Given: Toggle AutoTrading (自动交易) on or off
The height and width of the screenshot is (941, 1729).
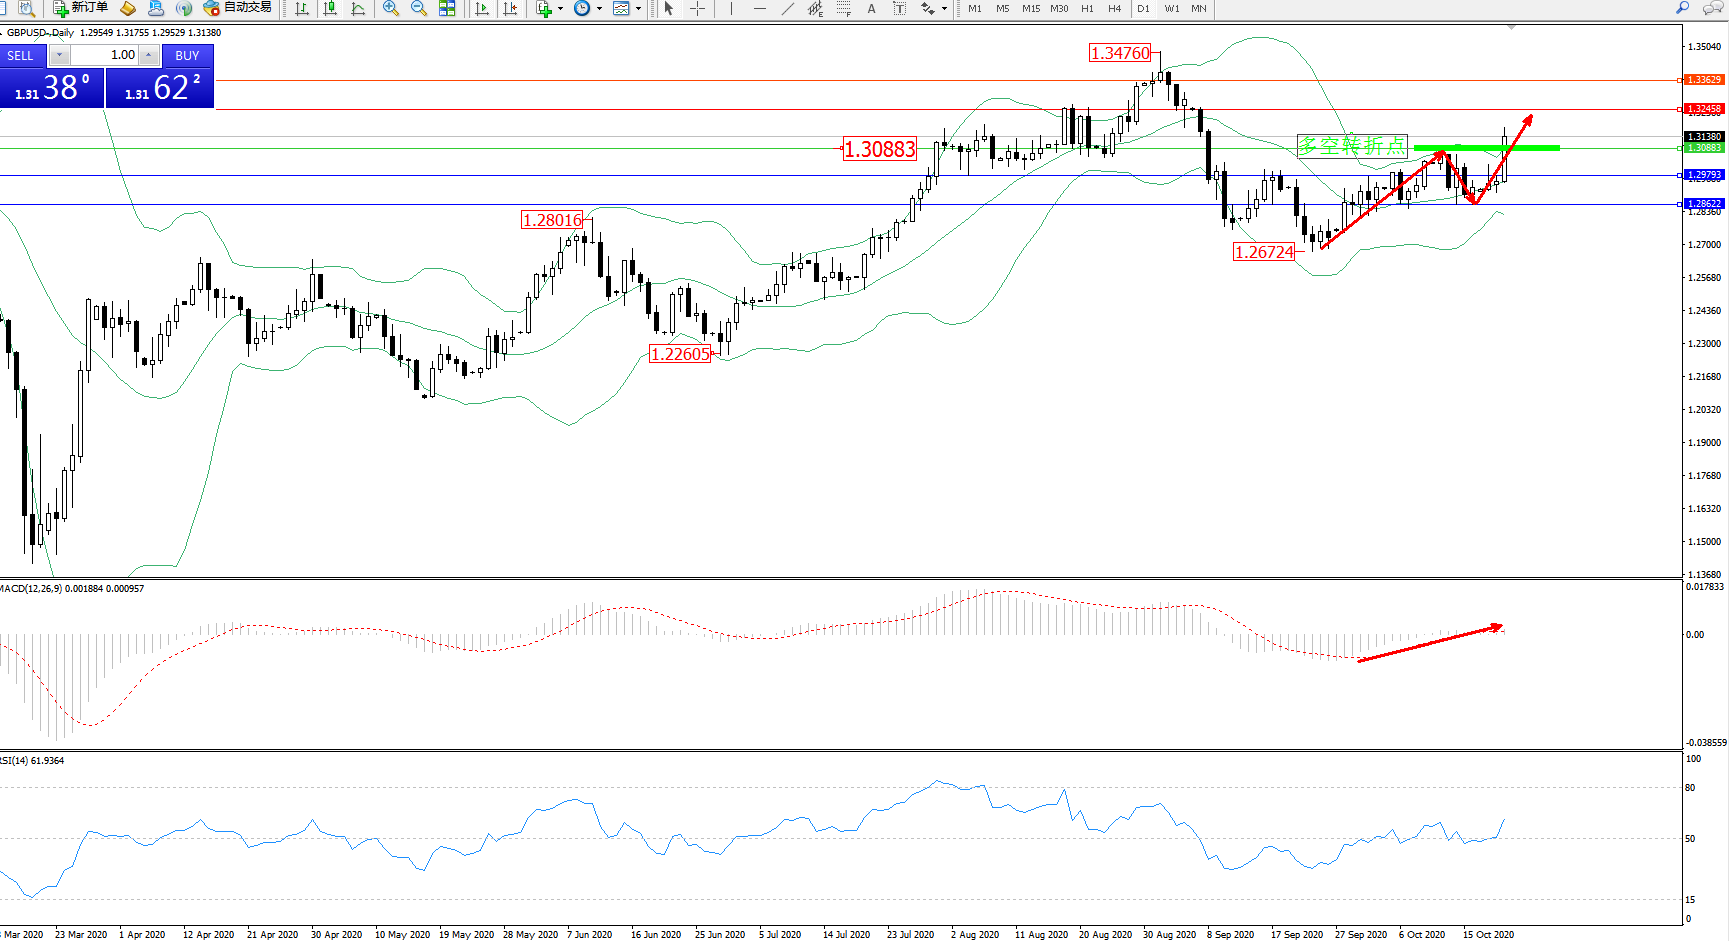Looking at the screenshot, I should pyautogui.click(x=237, y=8).
